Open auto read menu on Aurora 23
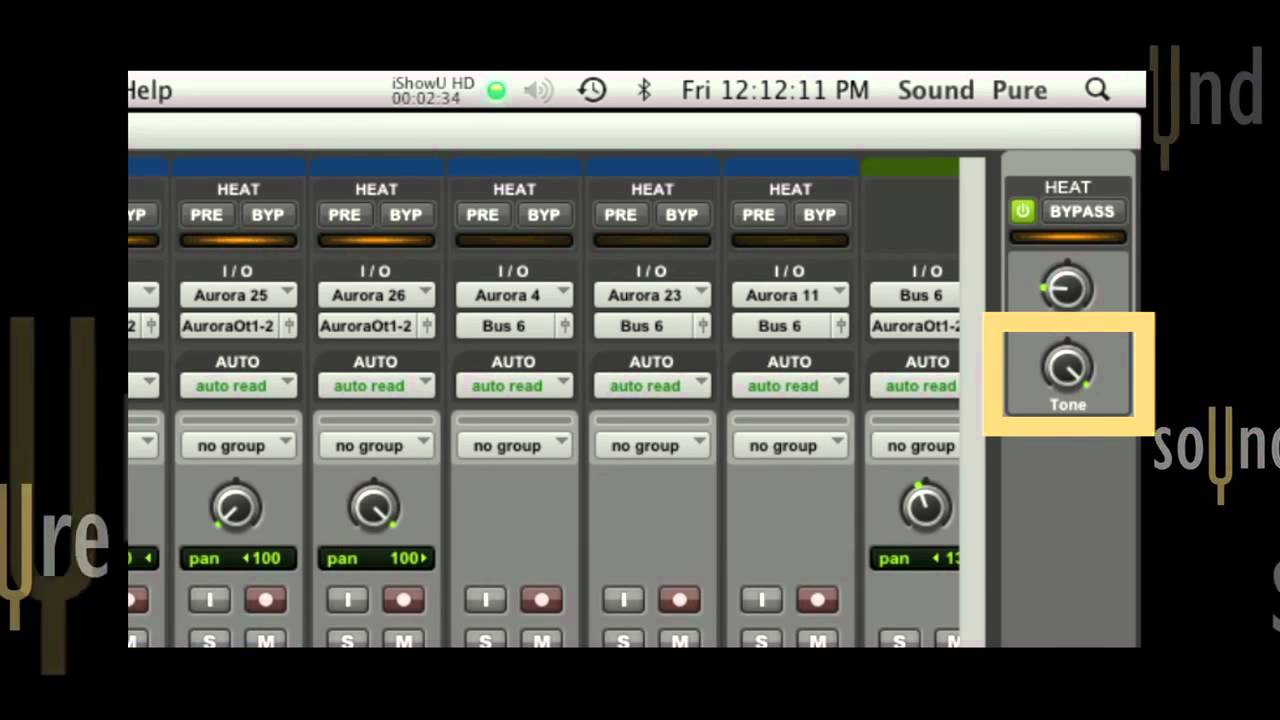The image size is (1280, 720). 652,385
